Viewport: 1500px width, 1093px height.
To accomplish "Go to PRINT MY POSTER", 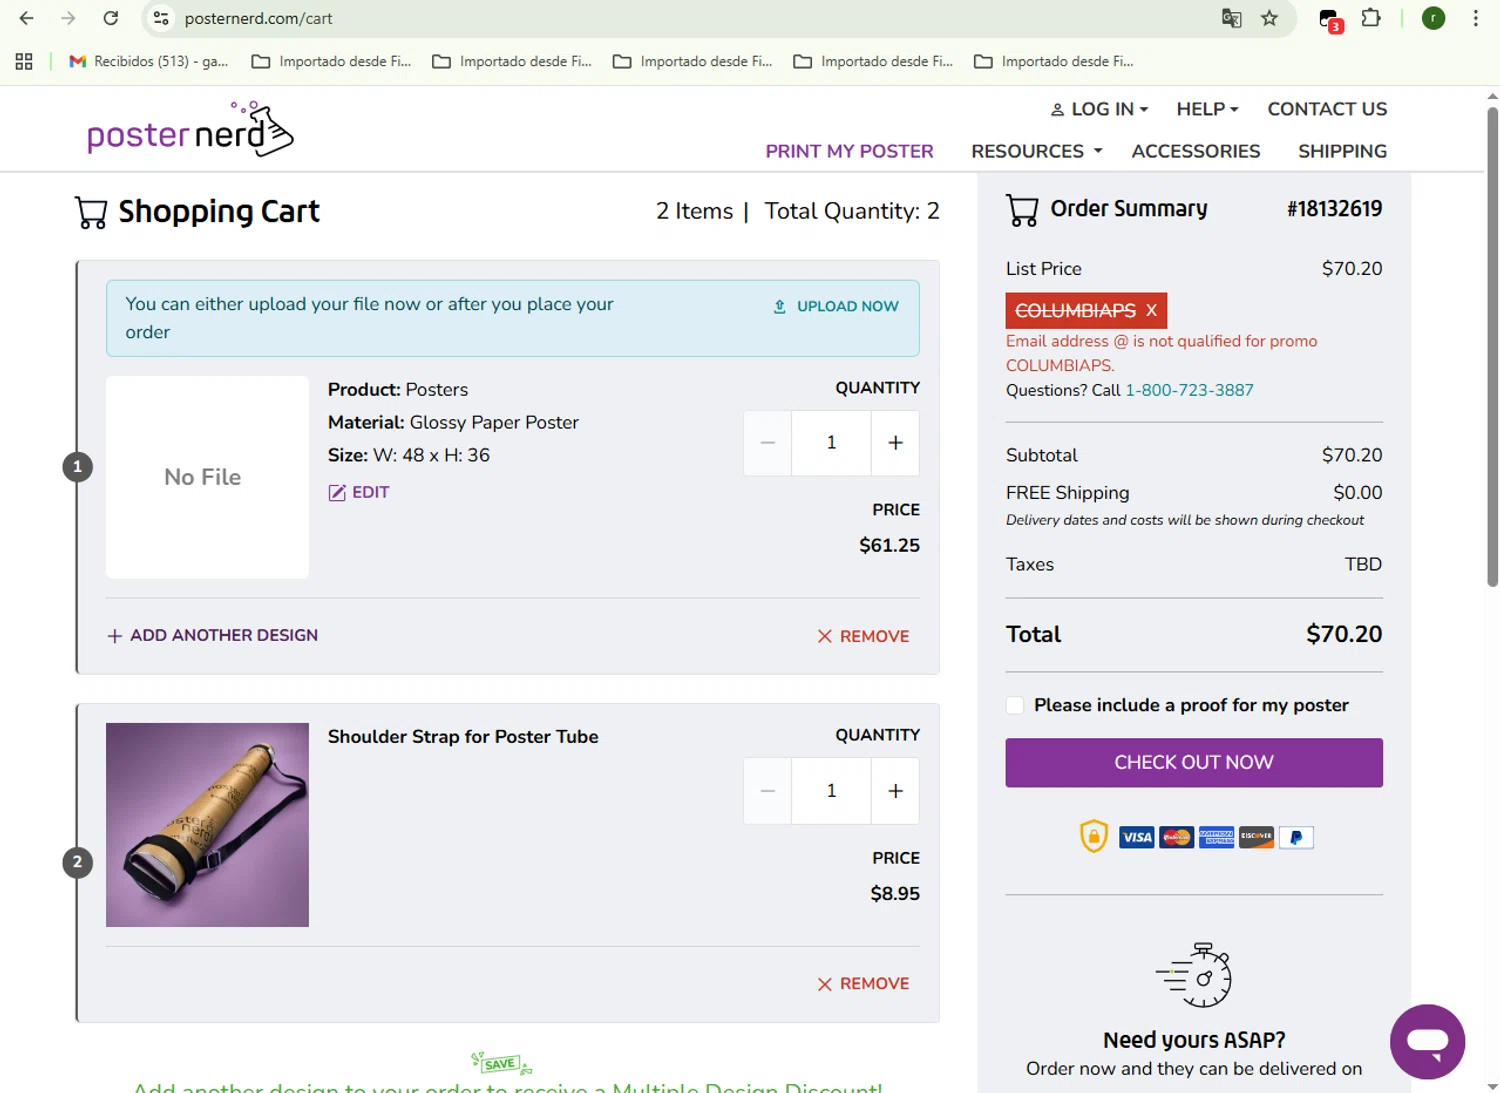I will (849, 151).
